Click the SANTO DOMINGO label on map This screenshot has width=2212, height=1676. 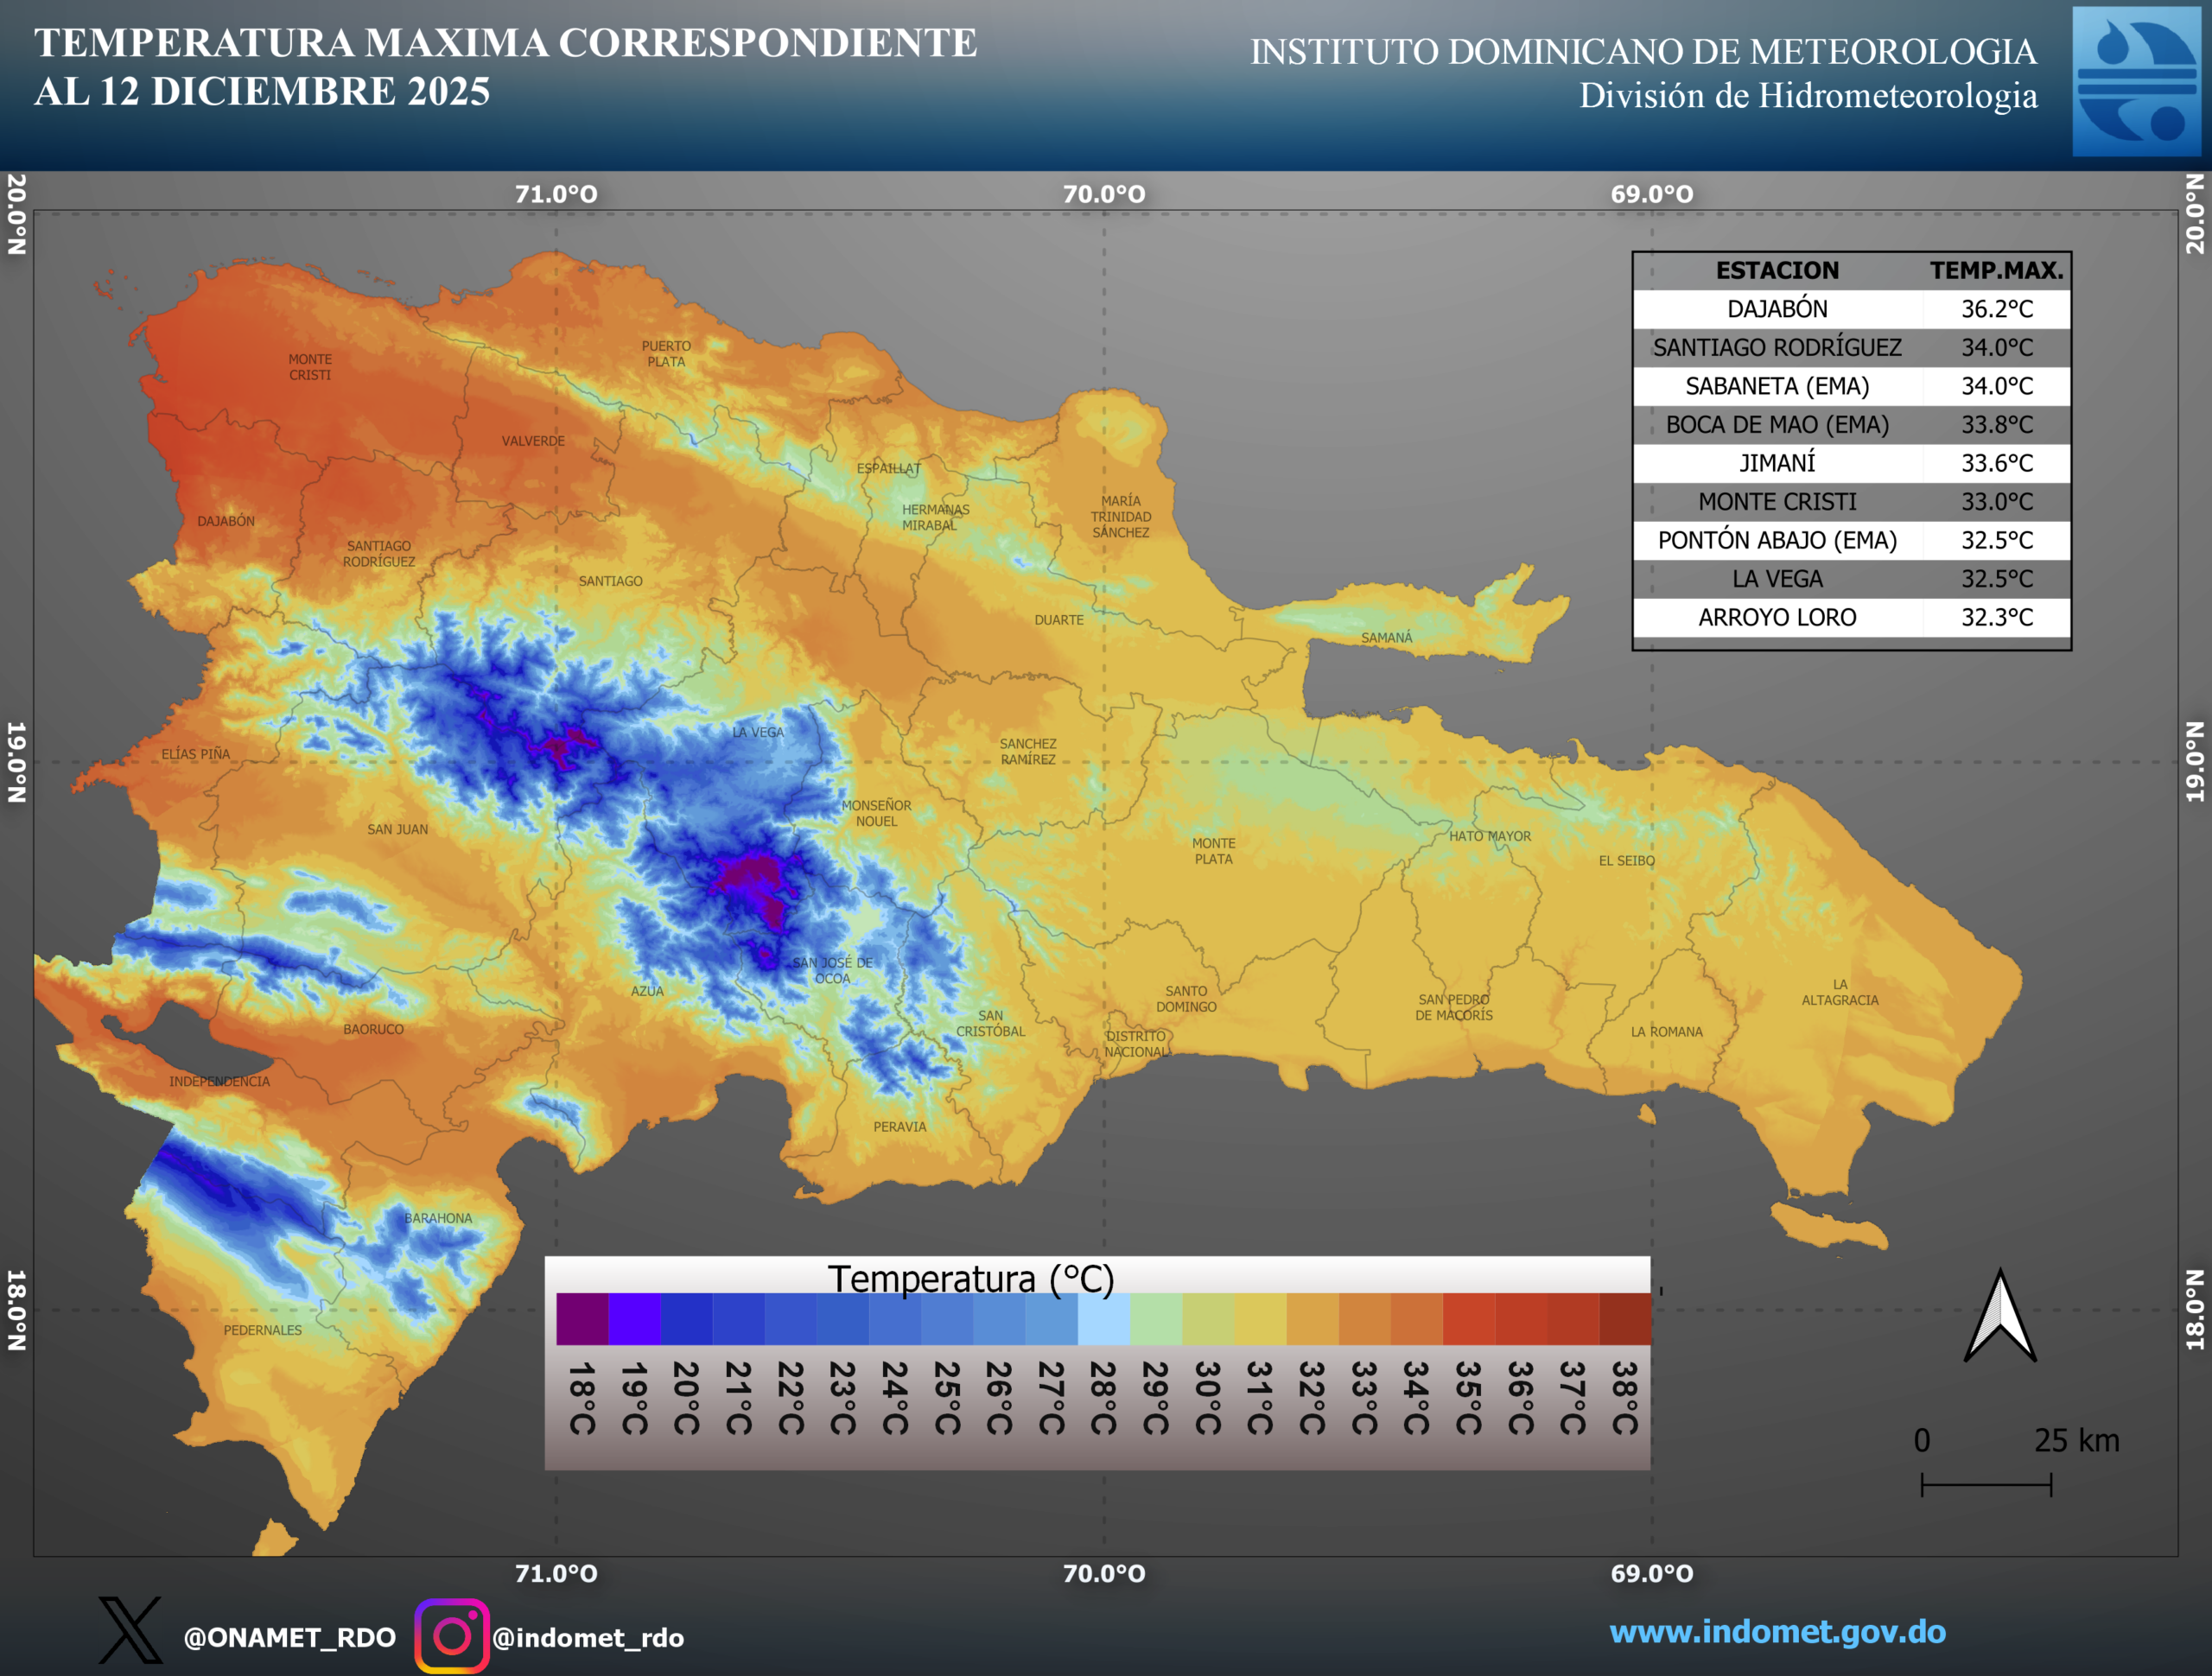coord(1186,999)
